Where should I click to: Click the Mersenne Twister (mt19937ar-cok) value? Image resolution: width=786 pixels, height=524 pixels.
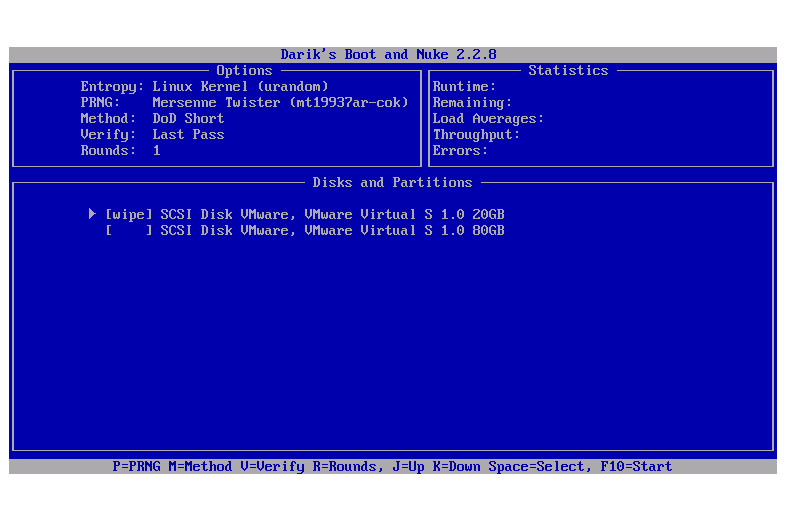click(x=280, y=102)
